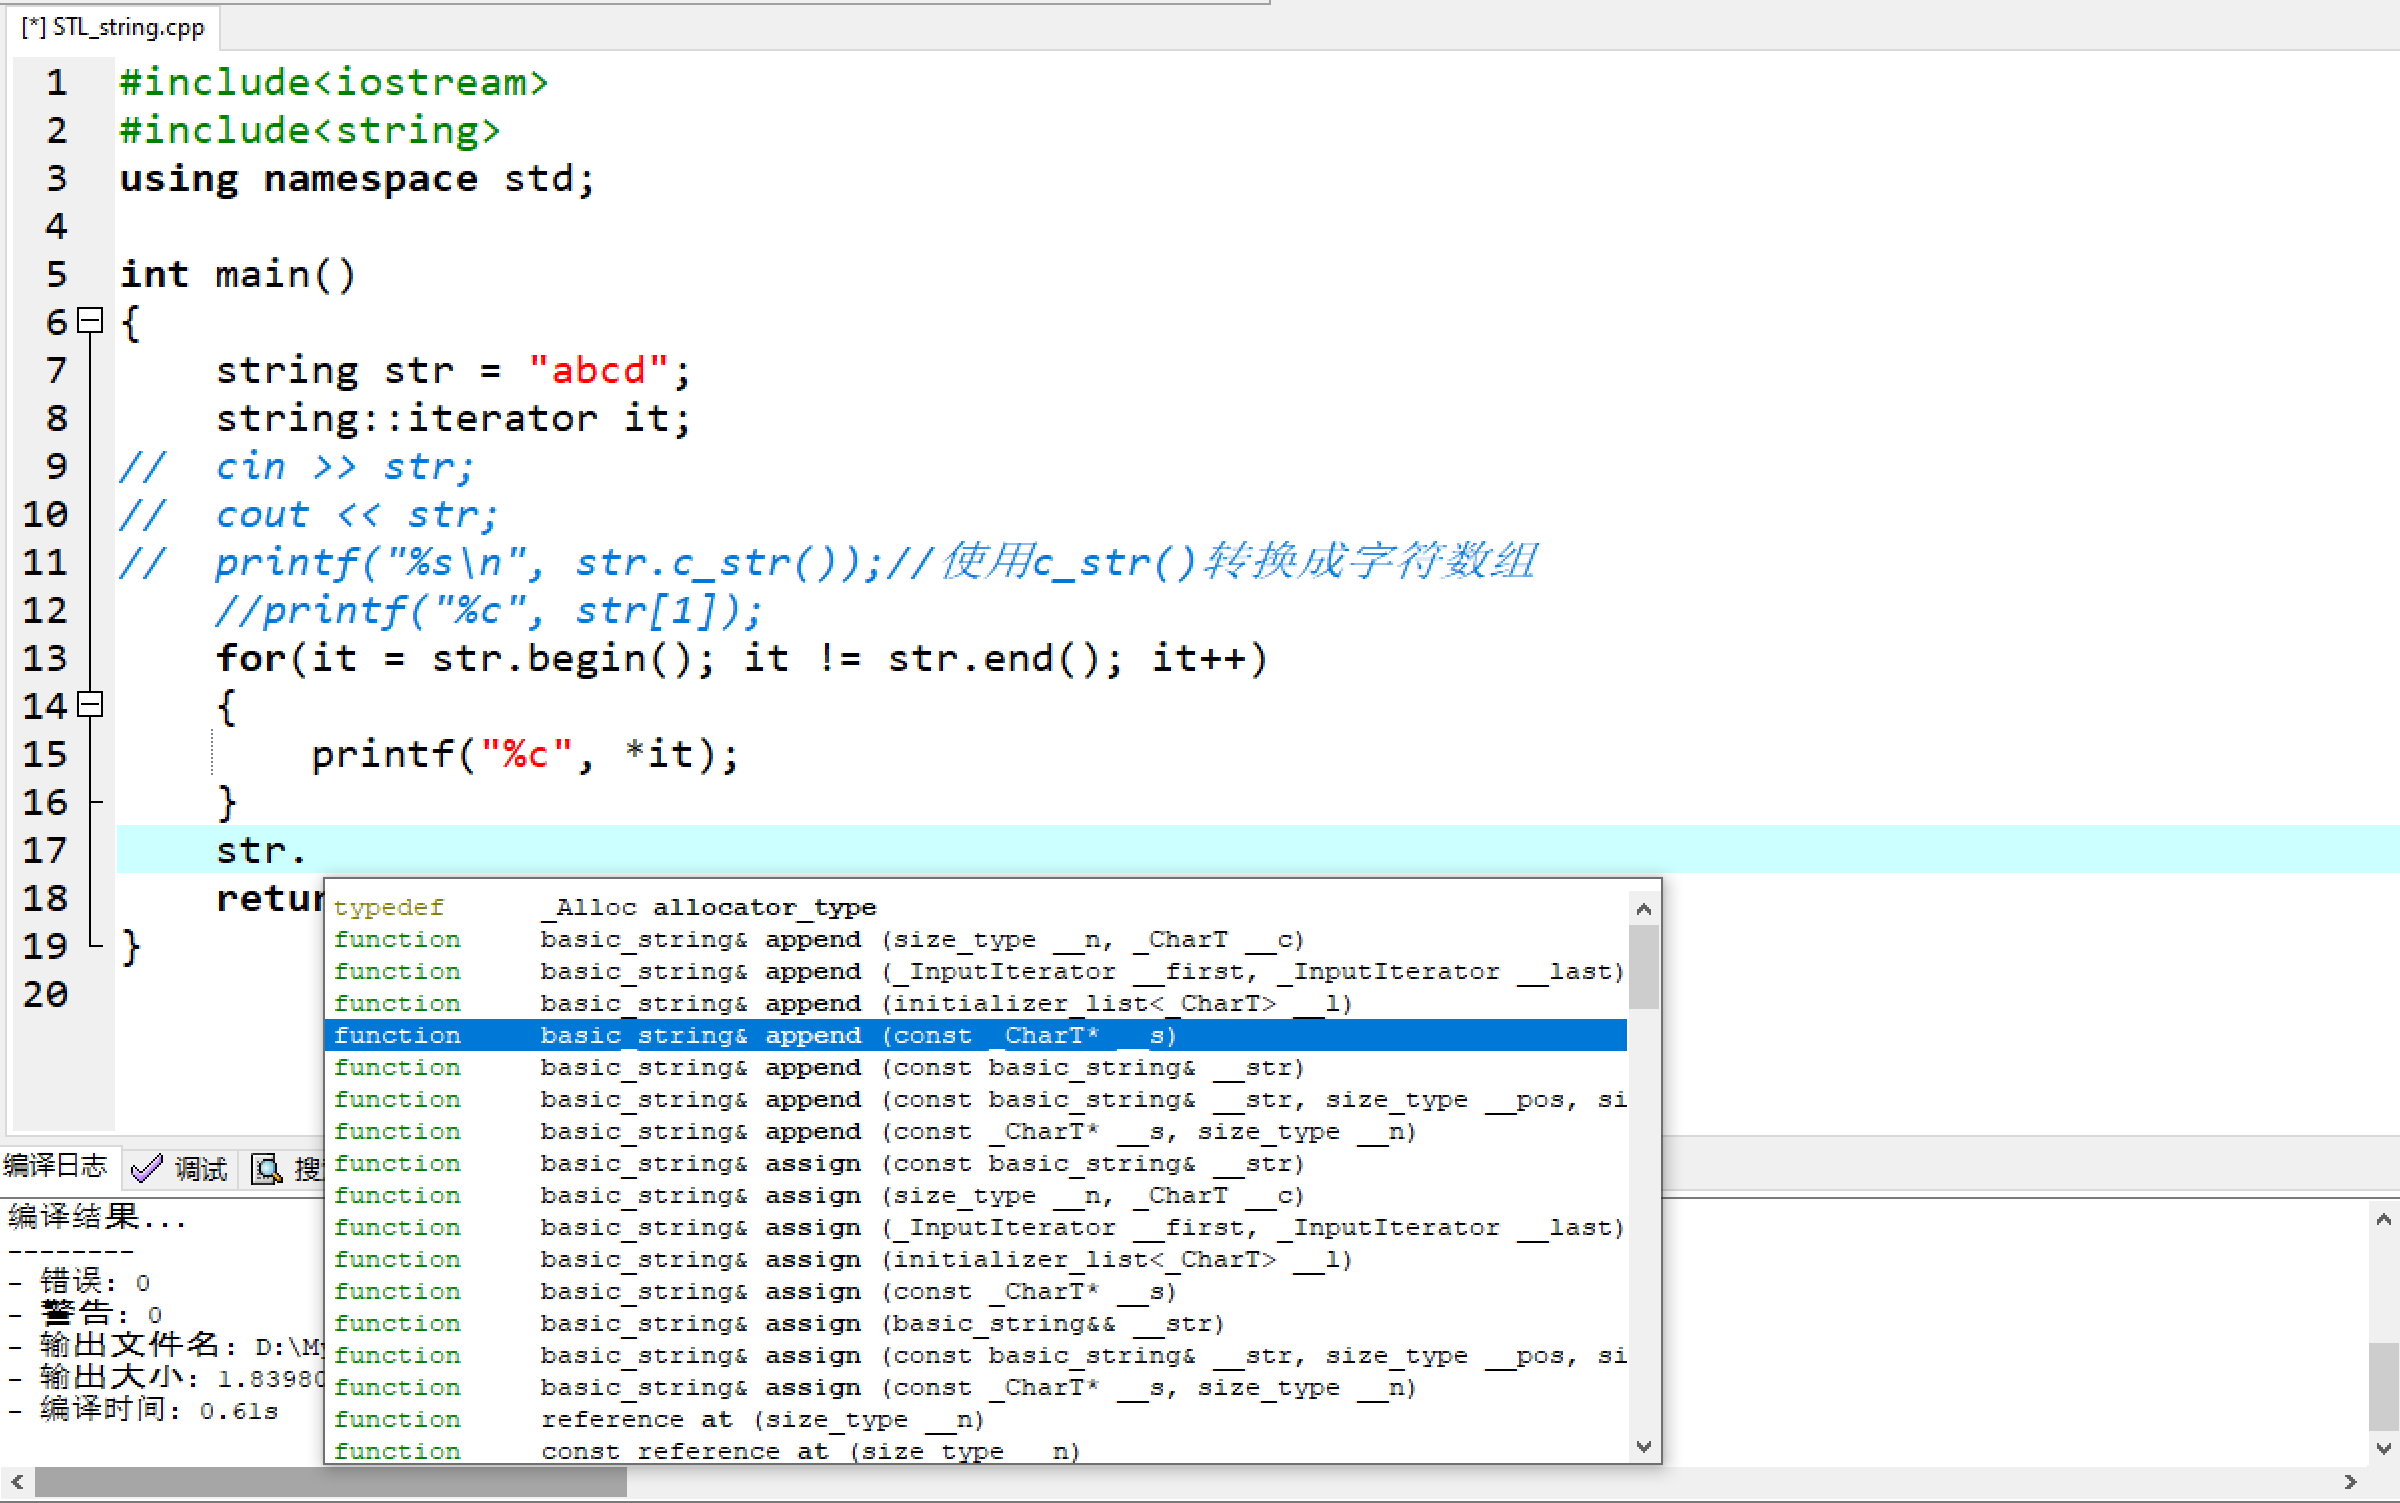This screenshot has width=2400, height=1503.
Task: Click the "using namespace std;" line
Action: 358,178
